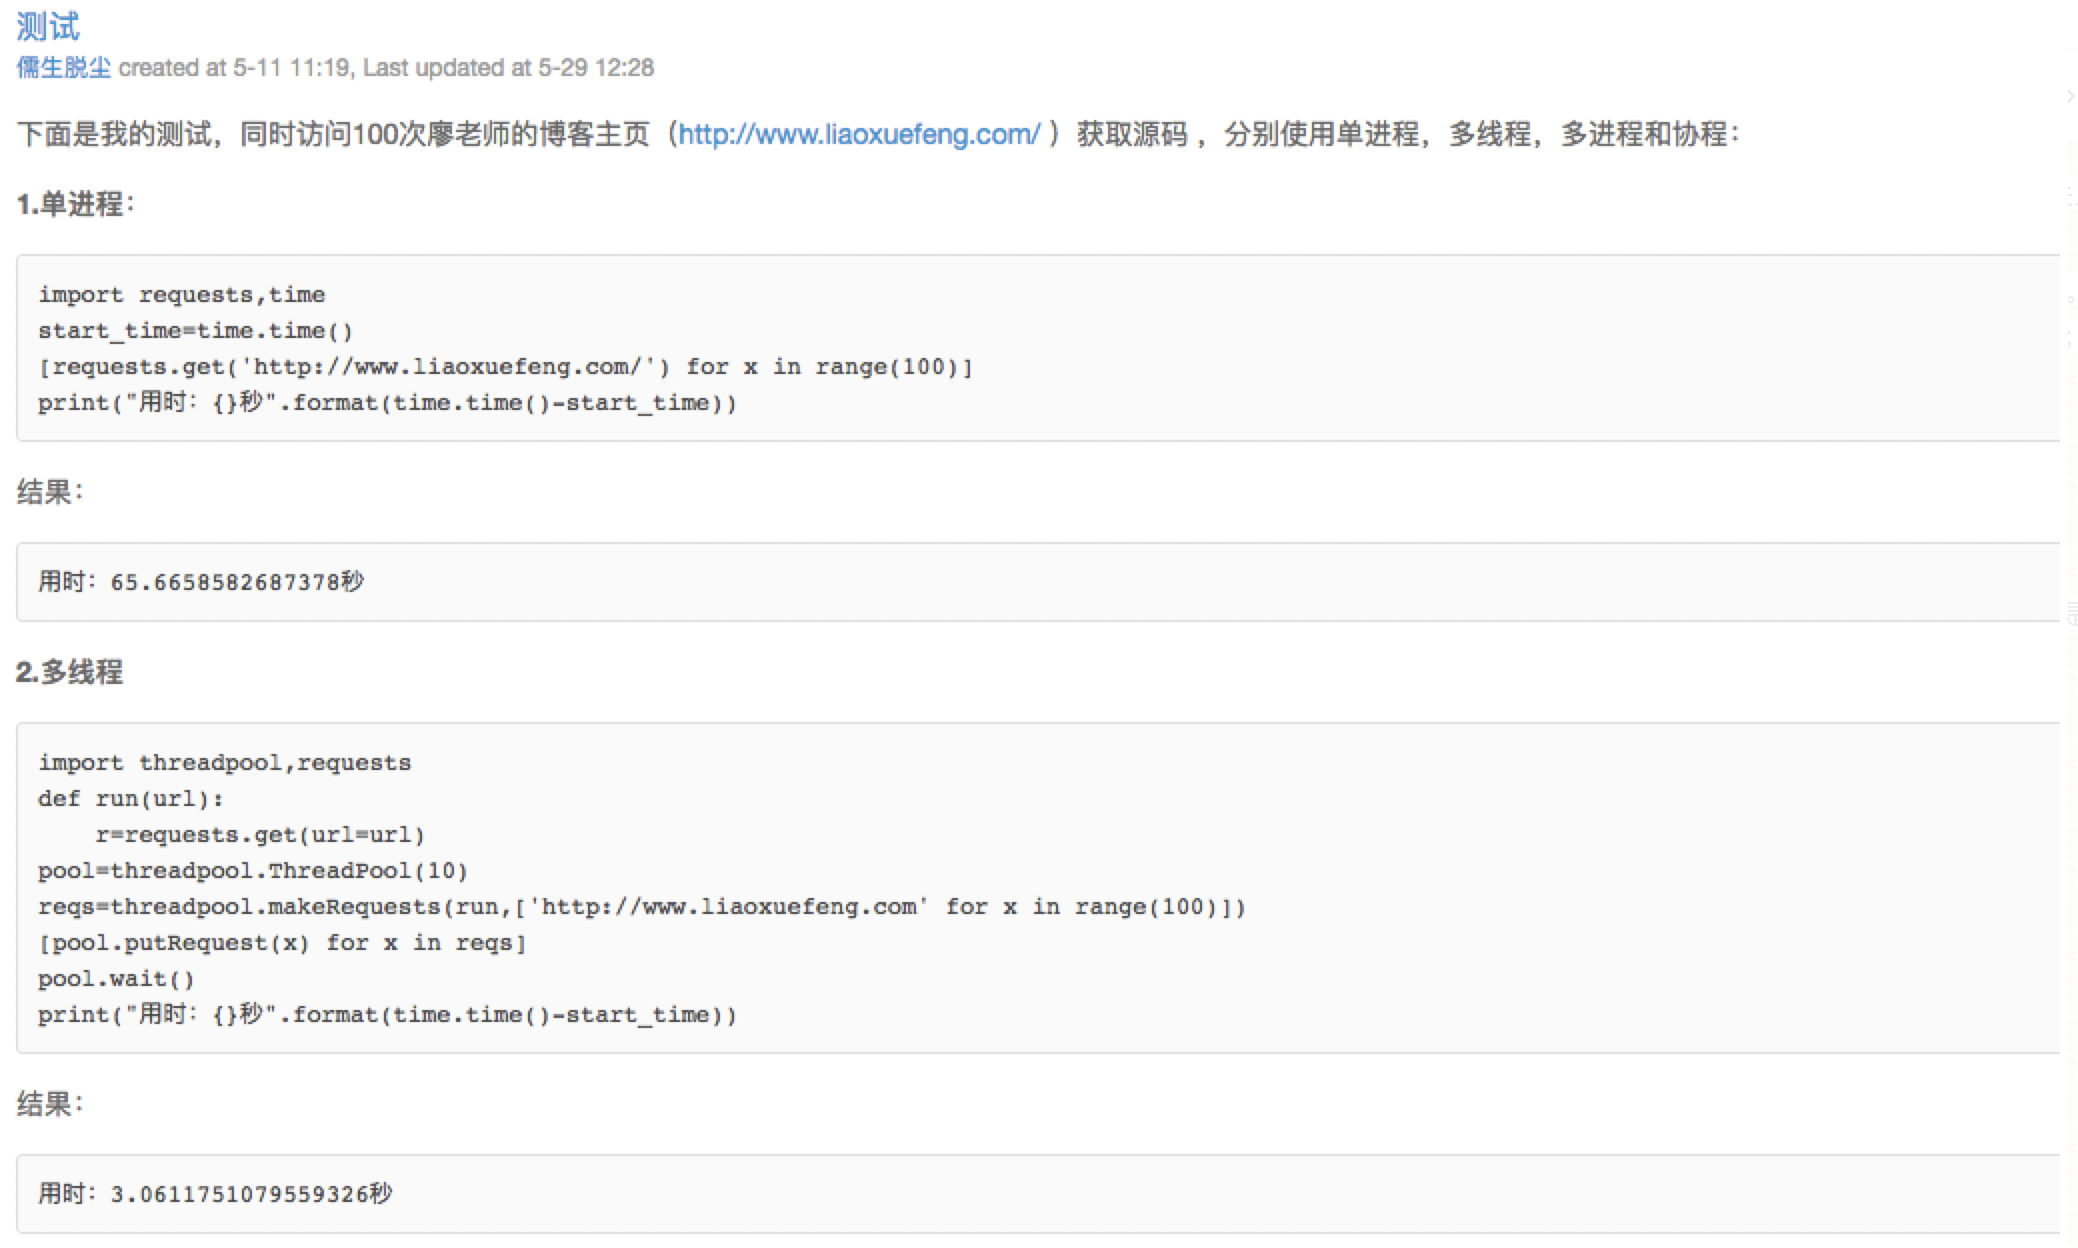Open the 测试 post title link
2078x1248 pixels.
click(47, 25)
